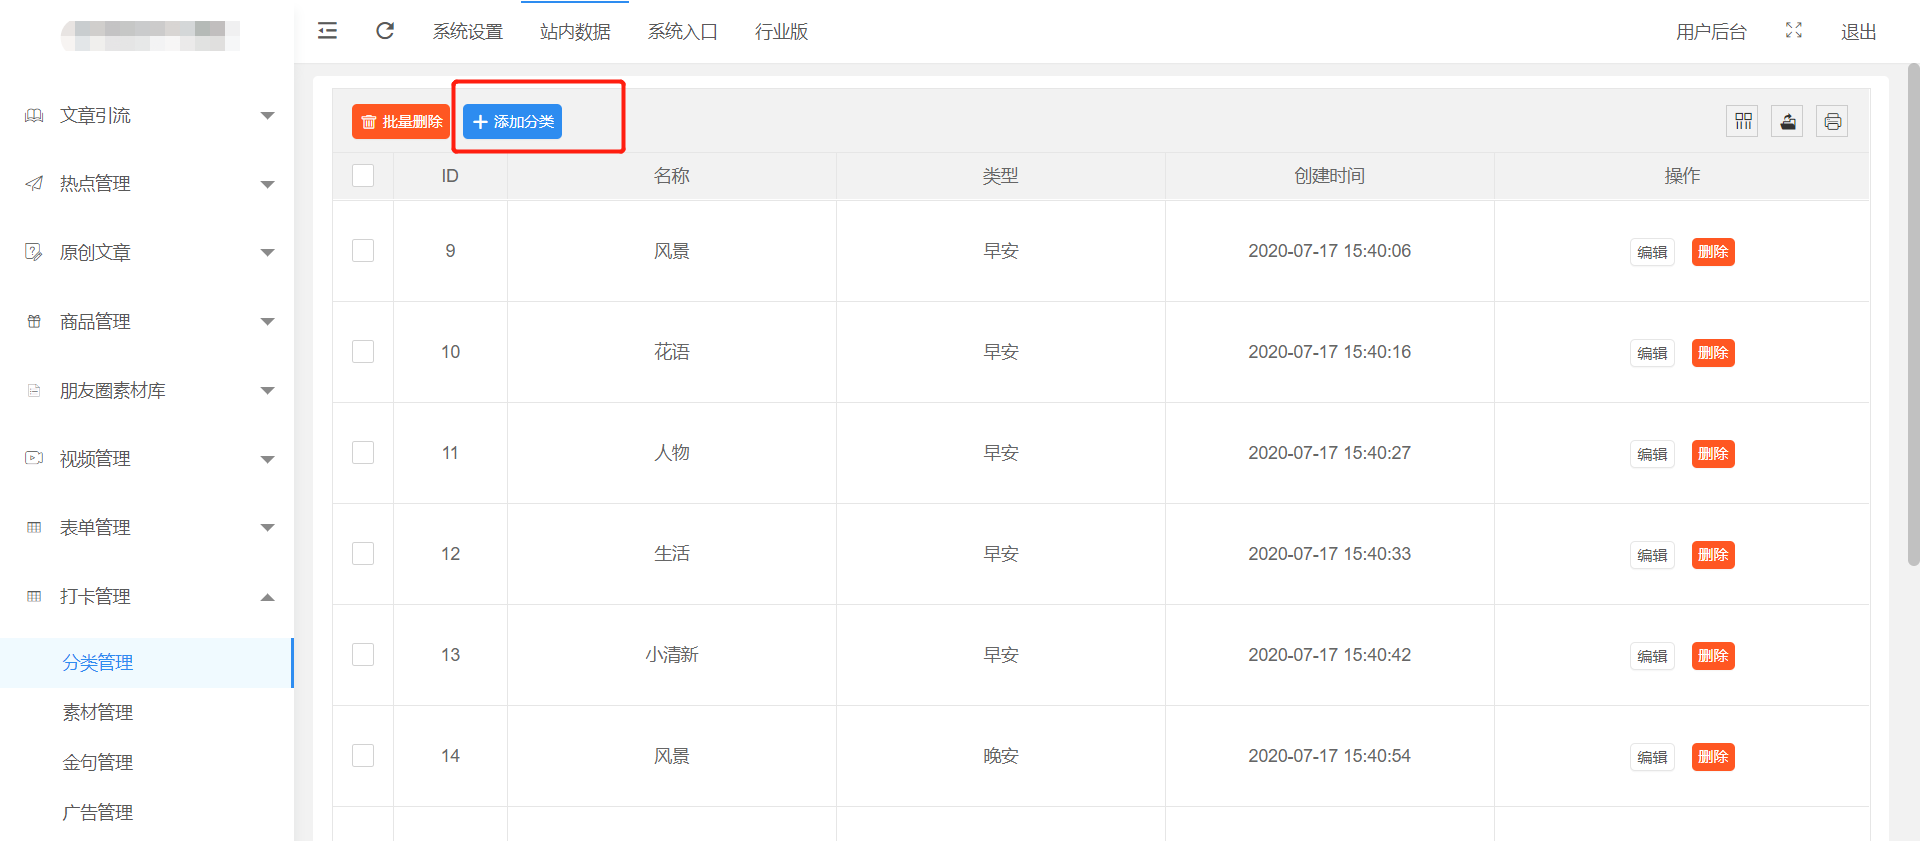Select 分类管理 in the sidebar

point(147,662)
